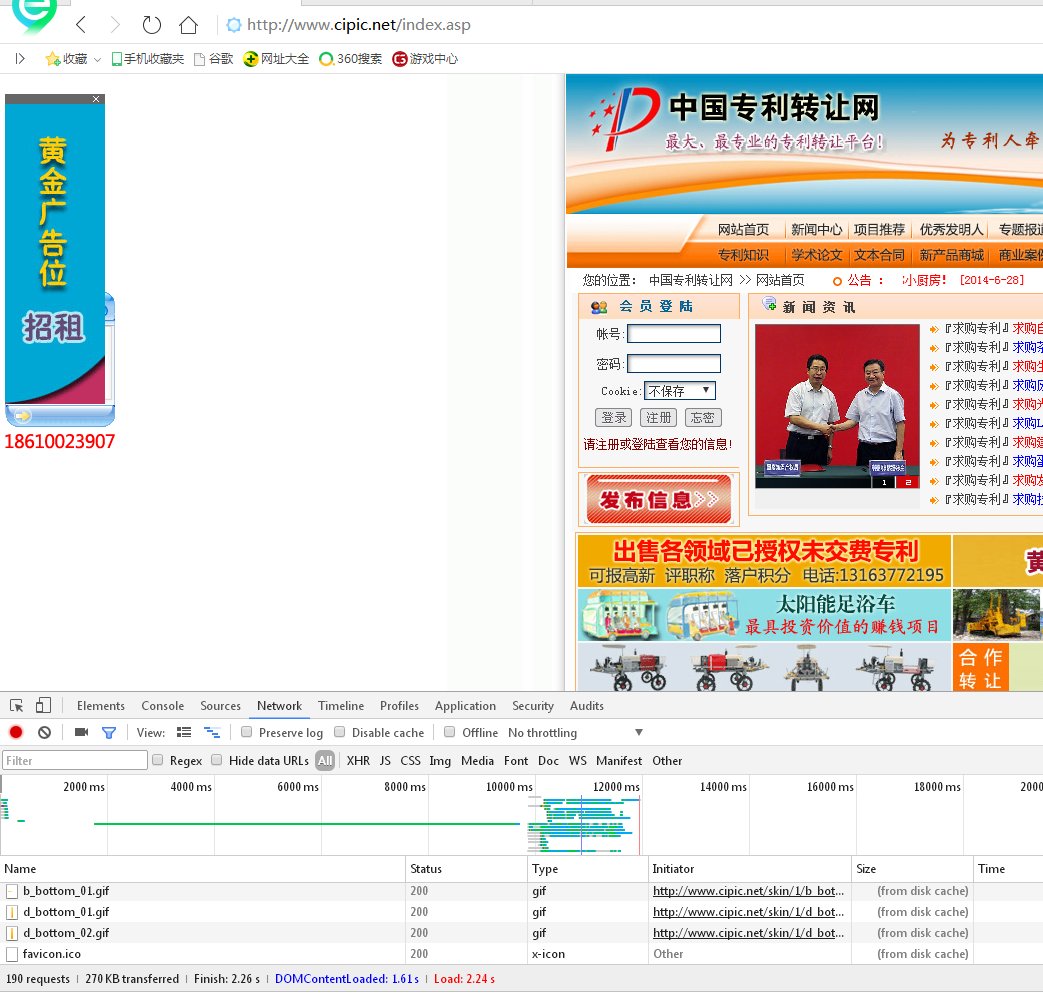The image size is (1043, 993).
Task: Stop recording network log red button
Action: (16, 733)
